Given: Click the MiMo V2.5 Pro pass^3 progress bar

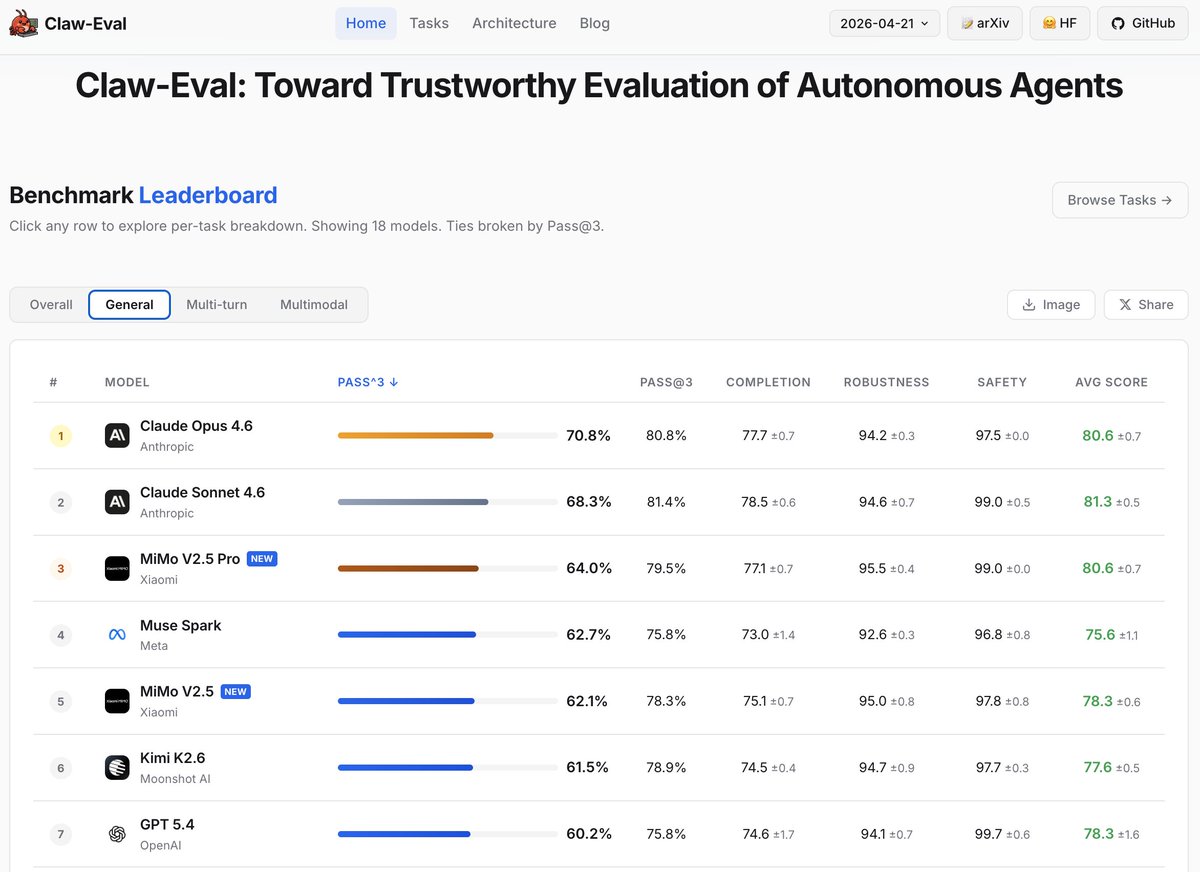Looking at the screenshot, I should click(x=448, y=568).
